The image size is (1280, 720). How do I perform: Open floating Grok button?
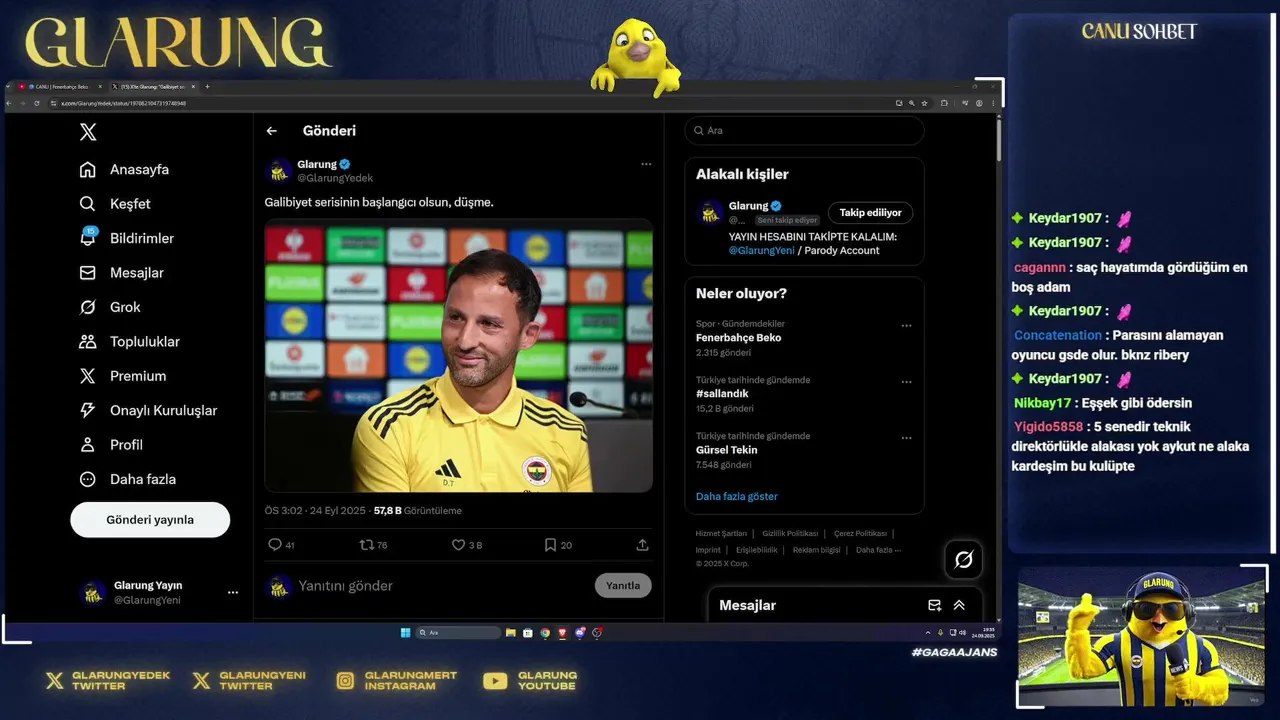(964, 560)
